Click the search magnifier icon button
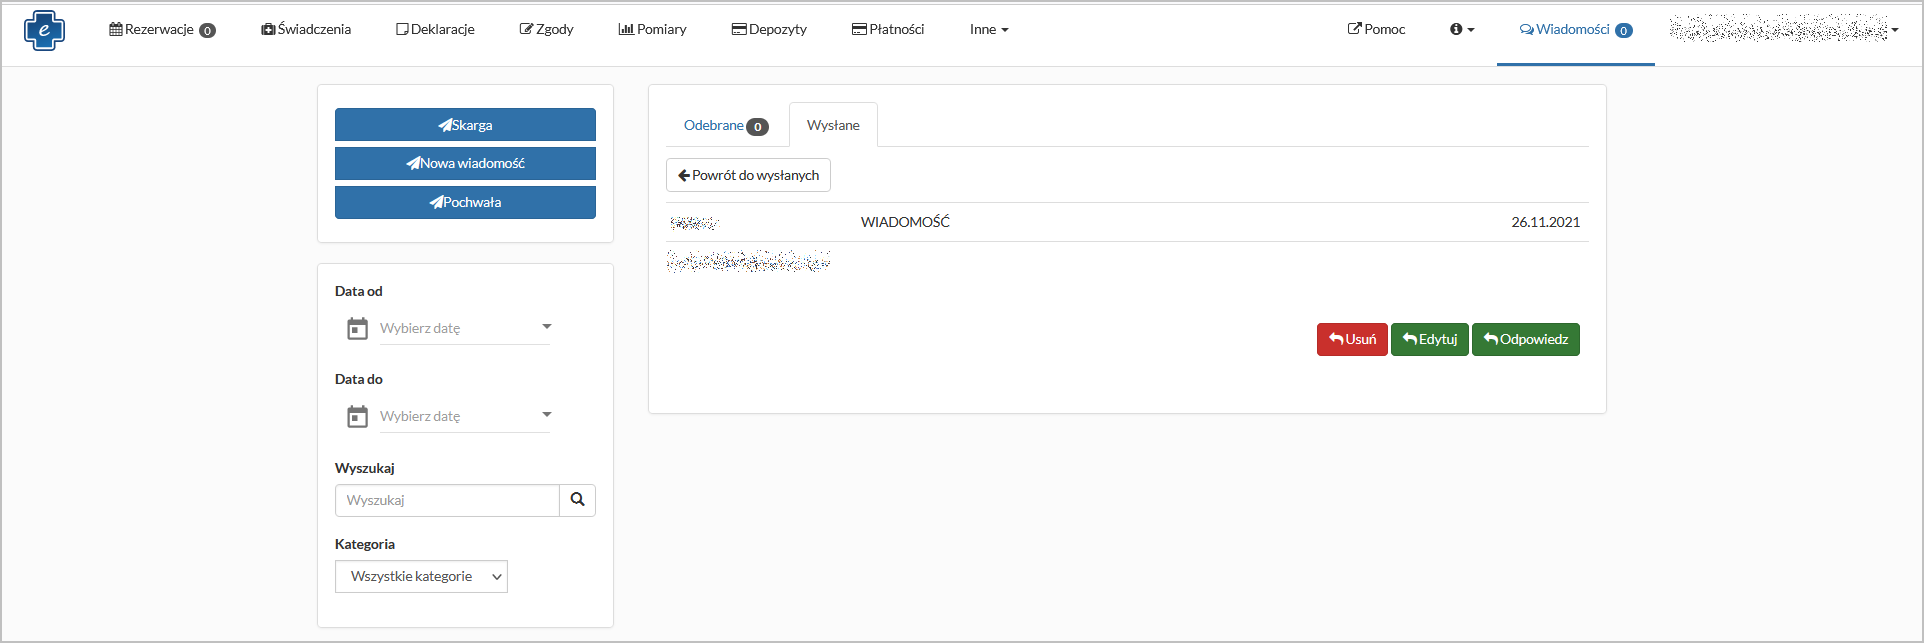The width and height of the screenshot is (1924, 643). pyautogui.click(x=577, y=500)
